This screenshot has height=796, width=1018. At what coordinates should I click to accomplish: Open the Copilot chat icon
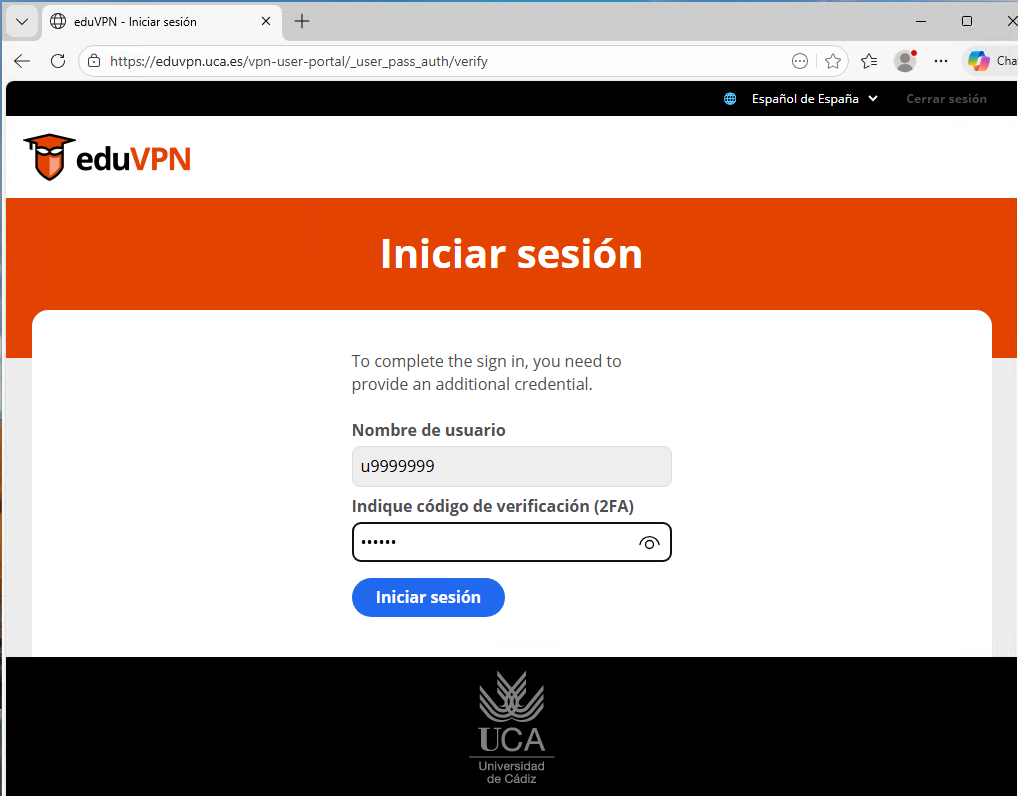pos(978,61)
